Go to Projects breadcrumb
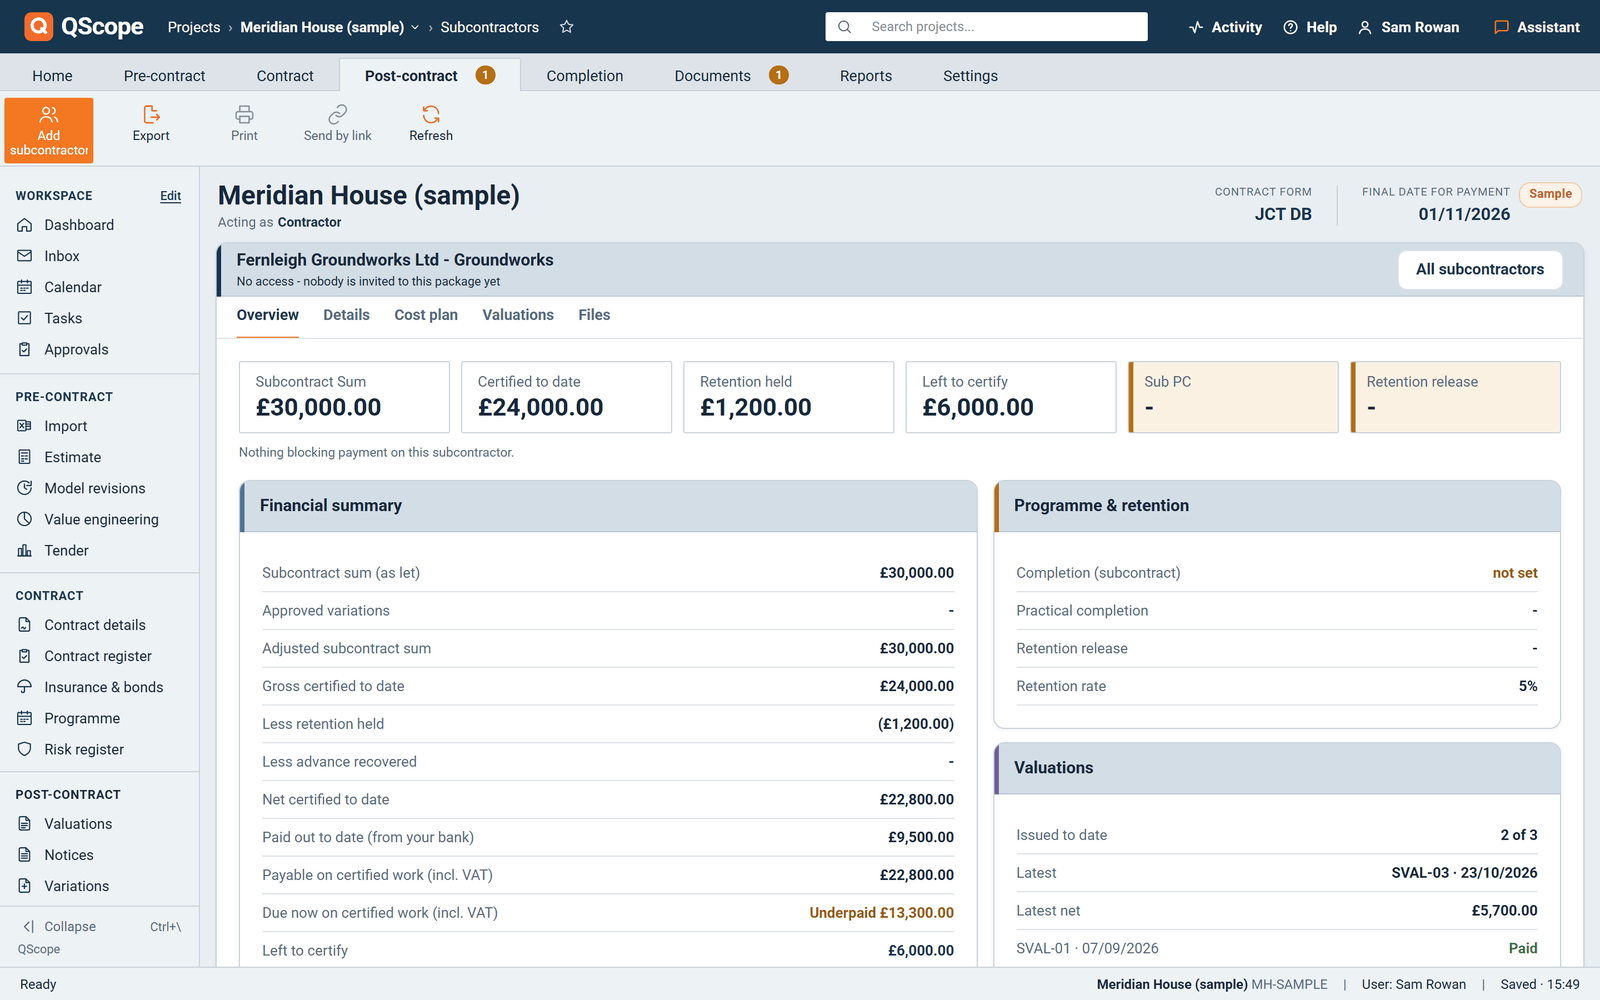This screenshot has width=1600, height=1000. tap(194, 27)
